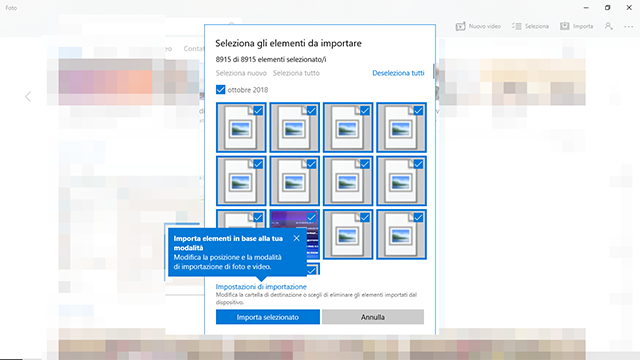Open the account profile icon
Screen dimensions: 640x360
609,26
